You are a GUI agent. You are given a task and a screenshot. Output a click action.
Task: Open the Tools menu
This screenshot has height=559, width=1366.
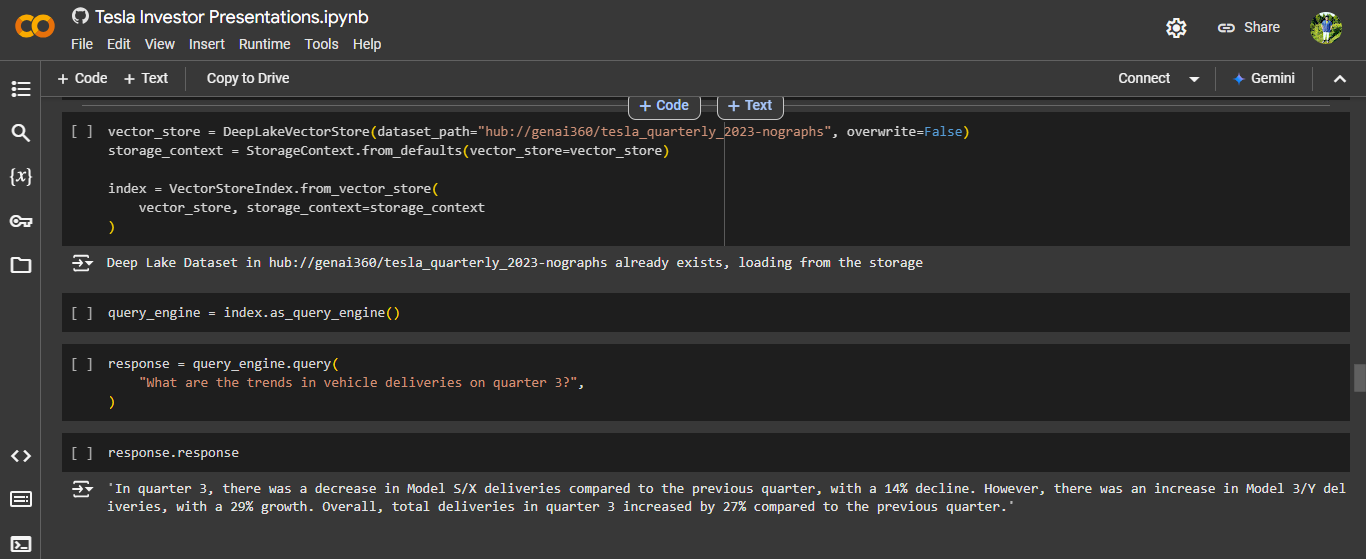coord(322,44)
